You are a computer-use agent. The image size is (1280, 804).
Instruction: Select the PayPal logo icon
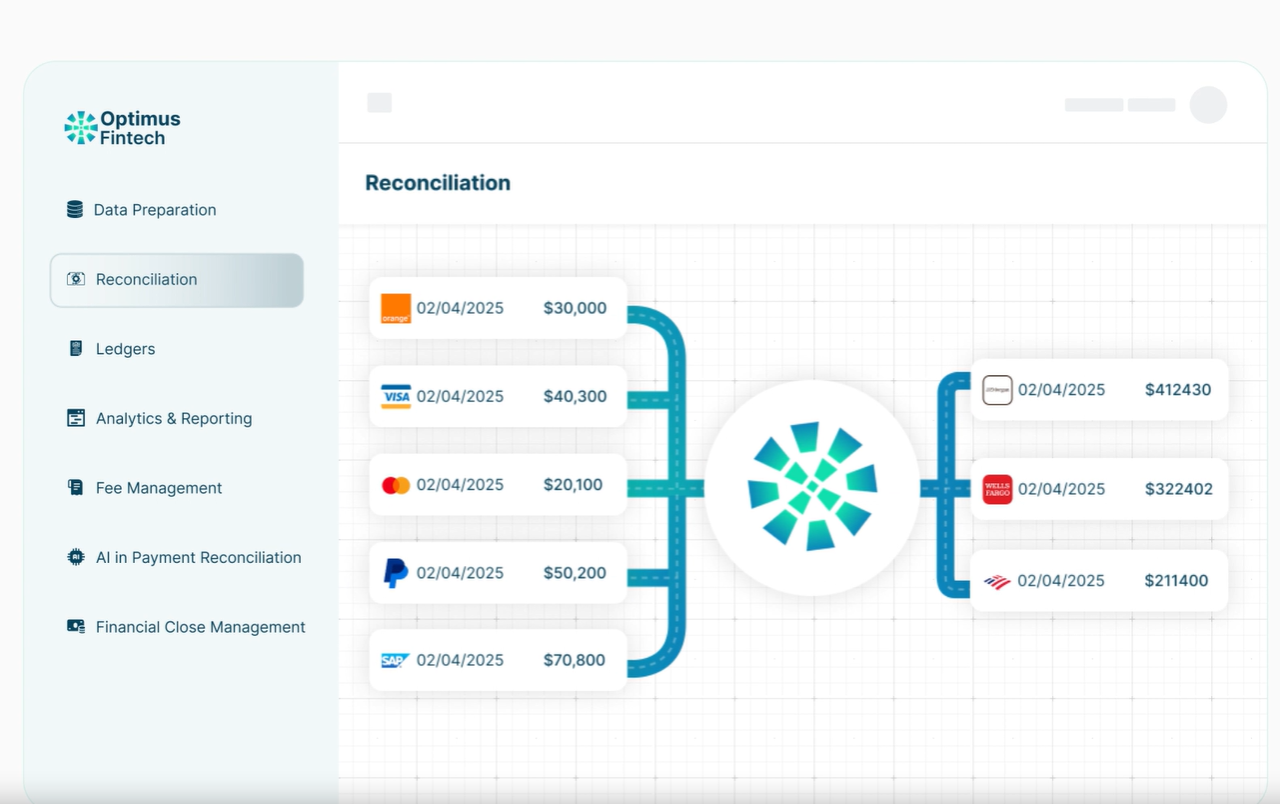(396, 573)
